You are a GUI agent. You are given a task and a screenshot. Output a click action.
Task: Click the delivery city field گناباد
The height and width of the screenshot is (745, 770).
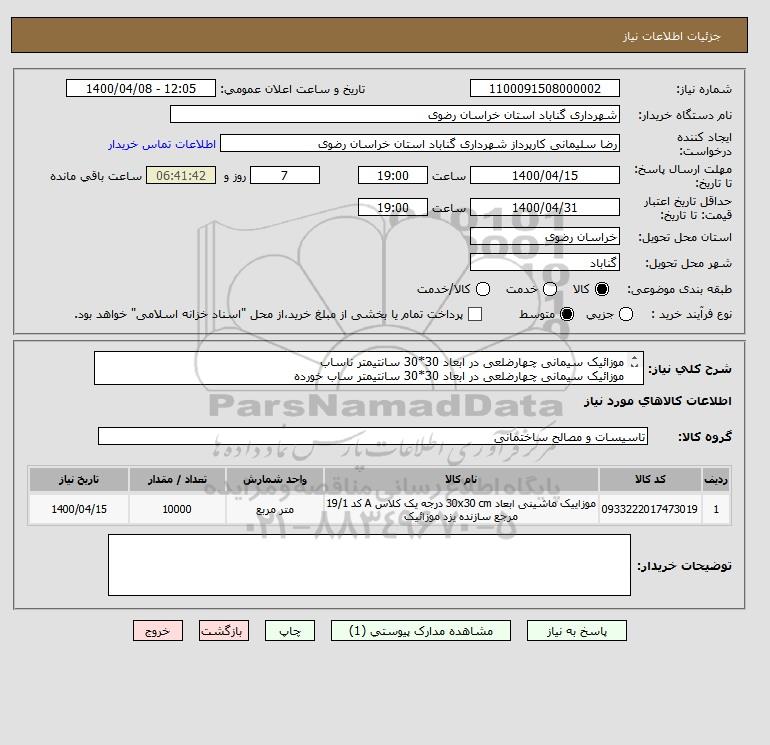tap(545, 263)
